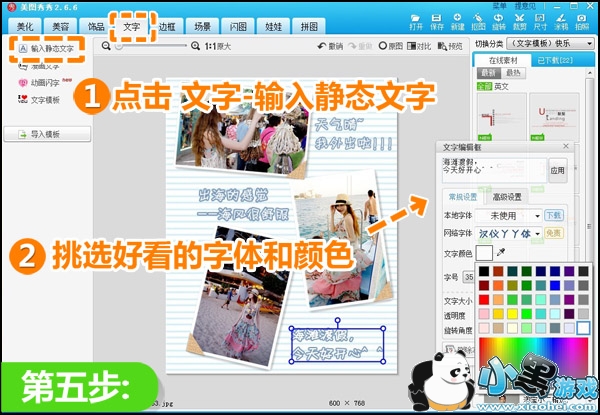Open the 切换分类 category dropdown
This screenshot has height=415, width=600.
550,44
